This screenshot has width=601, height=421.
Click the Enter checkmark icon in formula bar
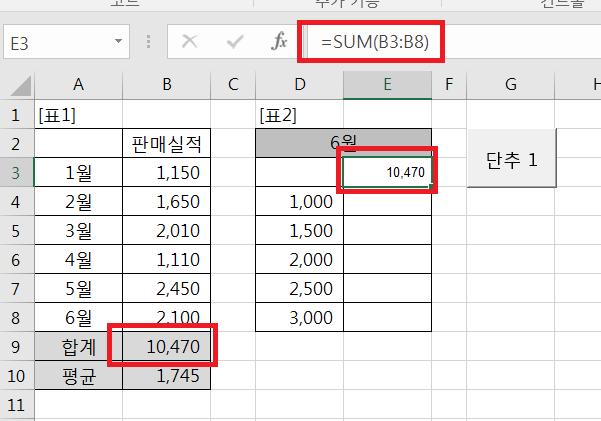[236, 43]
